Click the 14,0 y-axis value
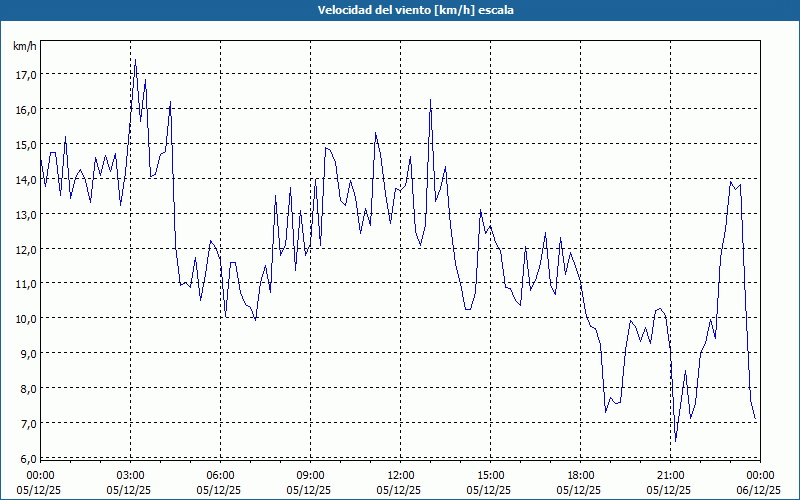The width and height of the screenshot is (800, 500). pyautogui.click(x=27, y=180)
